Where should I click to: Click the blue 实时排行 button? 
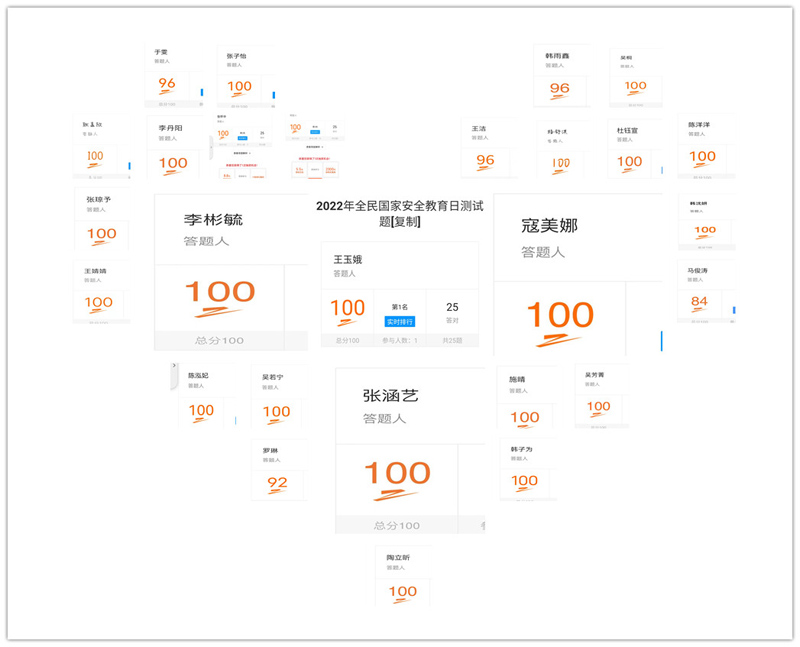point(400,321)
